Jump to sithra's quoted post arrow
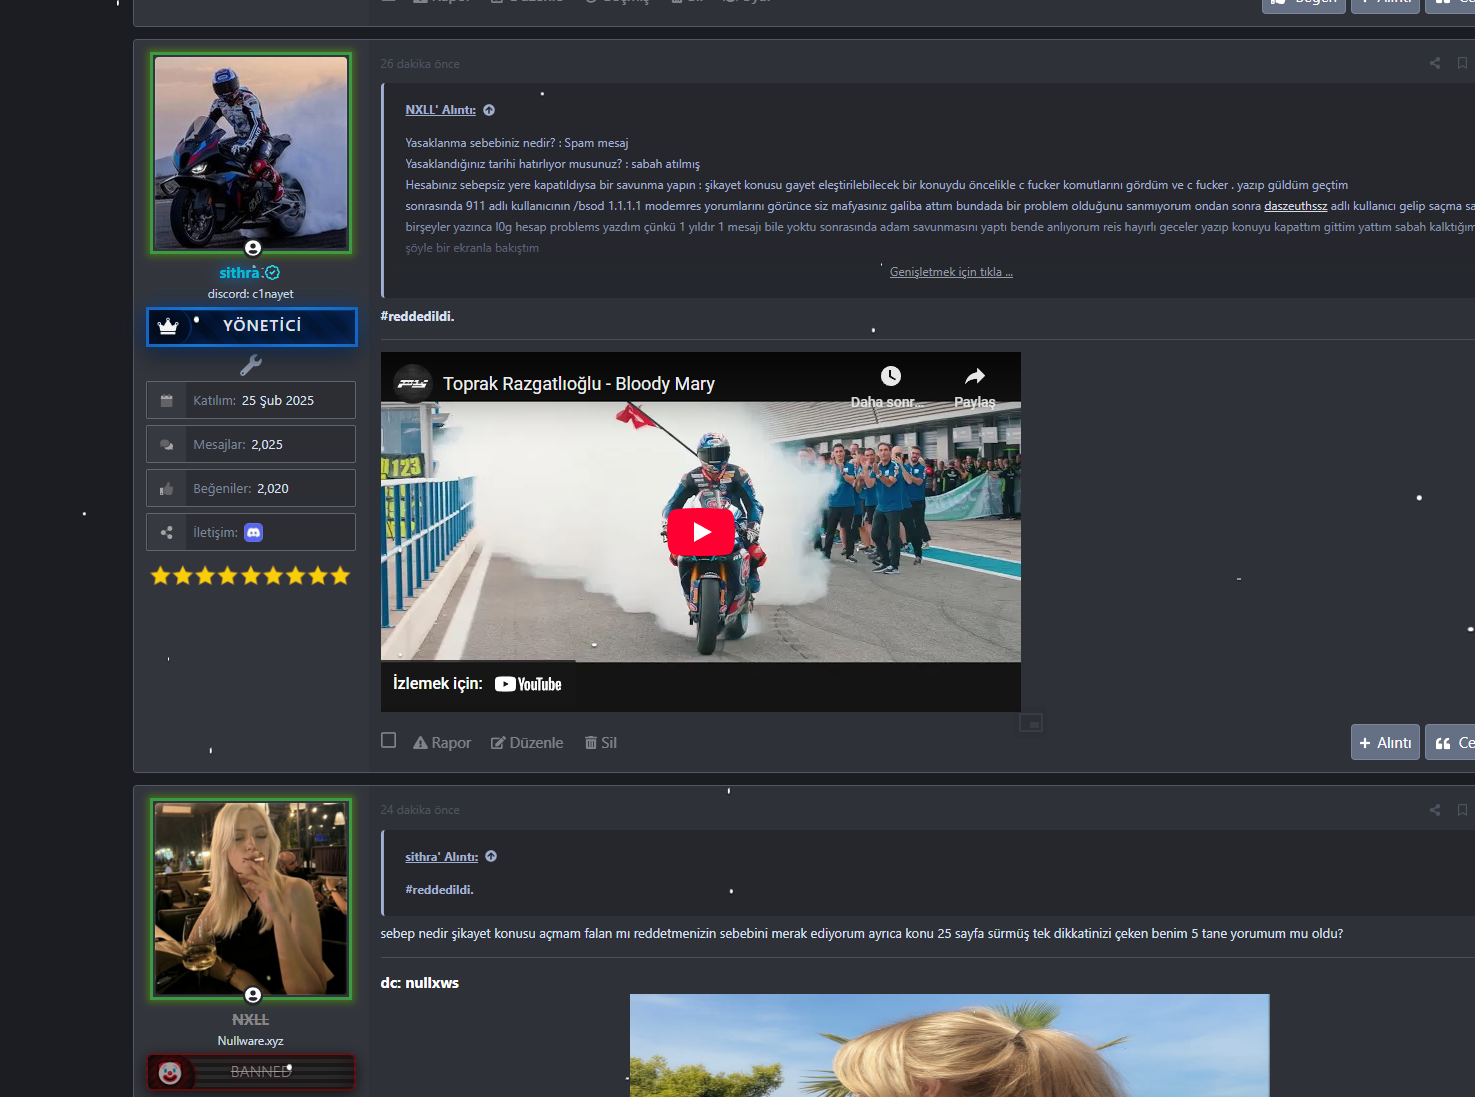The width and height of the screenshot is (1475, 1097). (x=491, y=856)
